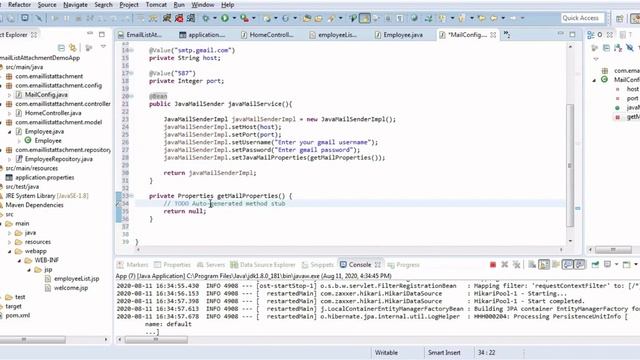Click Remove Launch gray X icon in Console

tap(504, 265)
